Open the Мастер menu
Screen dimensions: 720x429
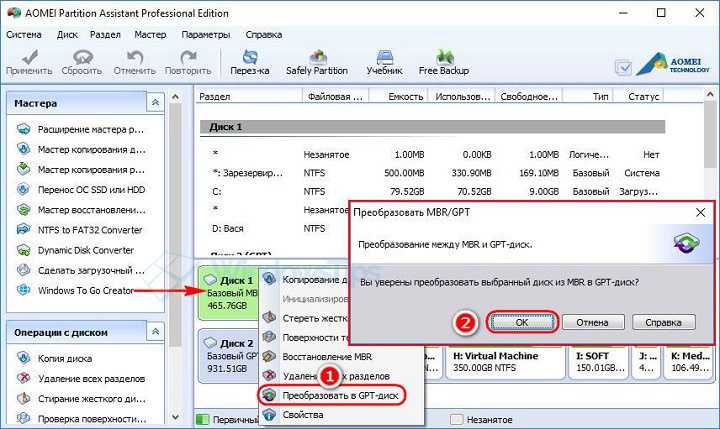tap(150, 34)
